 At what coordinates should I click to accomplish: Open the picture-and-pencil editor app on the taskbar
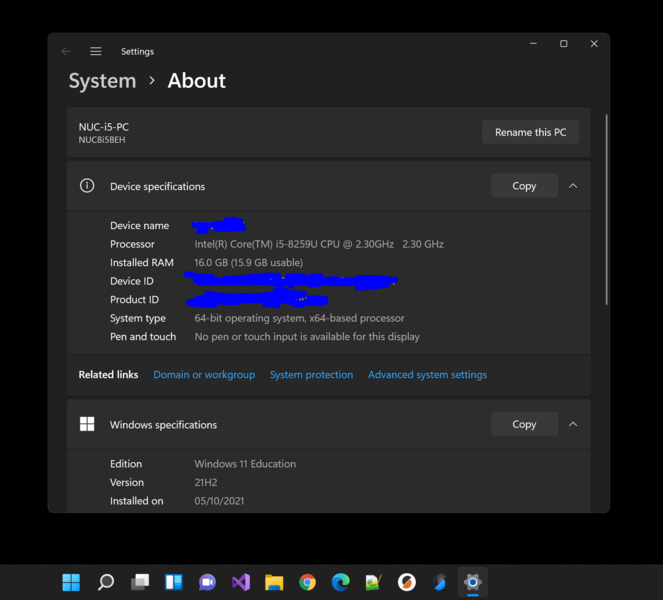[x=374, y=582]
